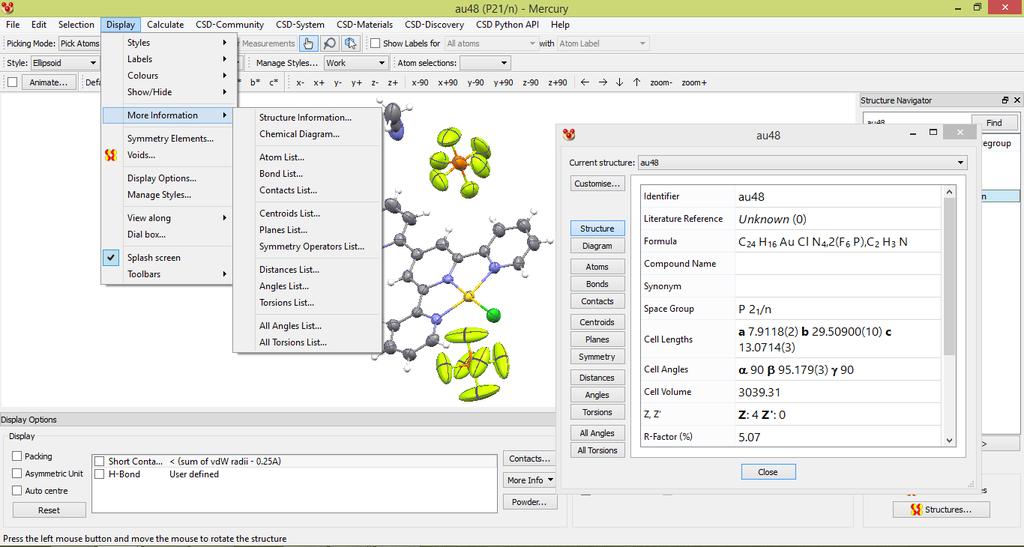Screen dimensions: 1024x547
Task: Toggle Show Labels for checkbox
Action: 376,43
